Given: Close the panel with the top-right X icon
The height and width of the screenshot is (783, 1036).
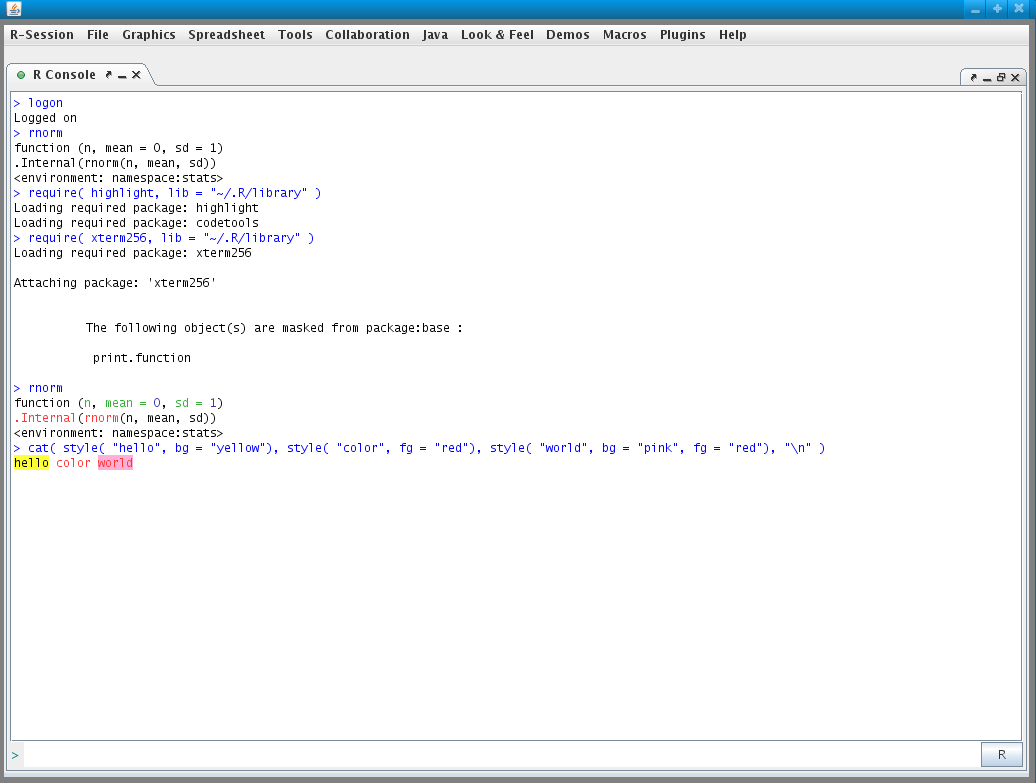Looking at the screenshot, I should click(1016, 78).
